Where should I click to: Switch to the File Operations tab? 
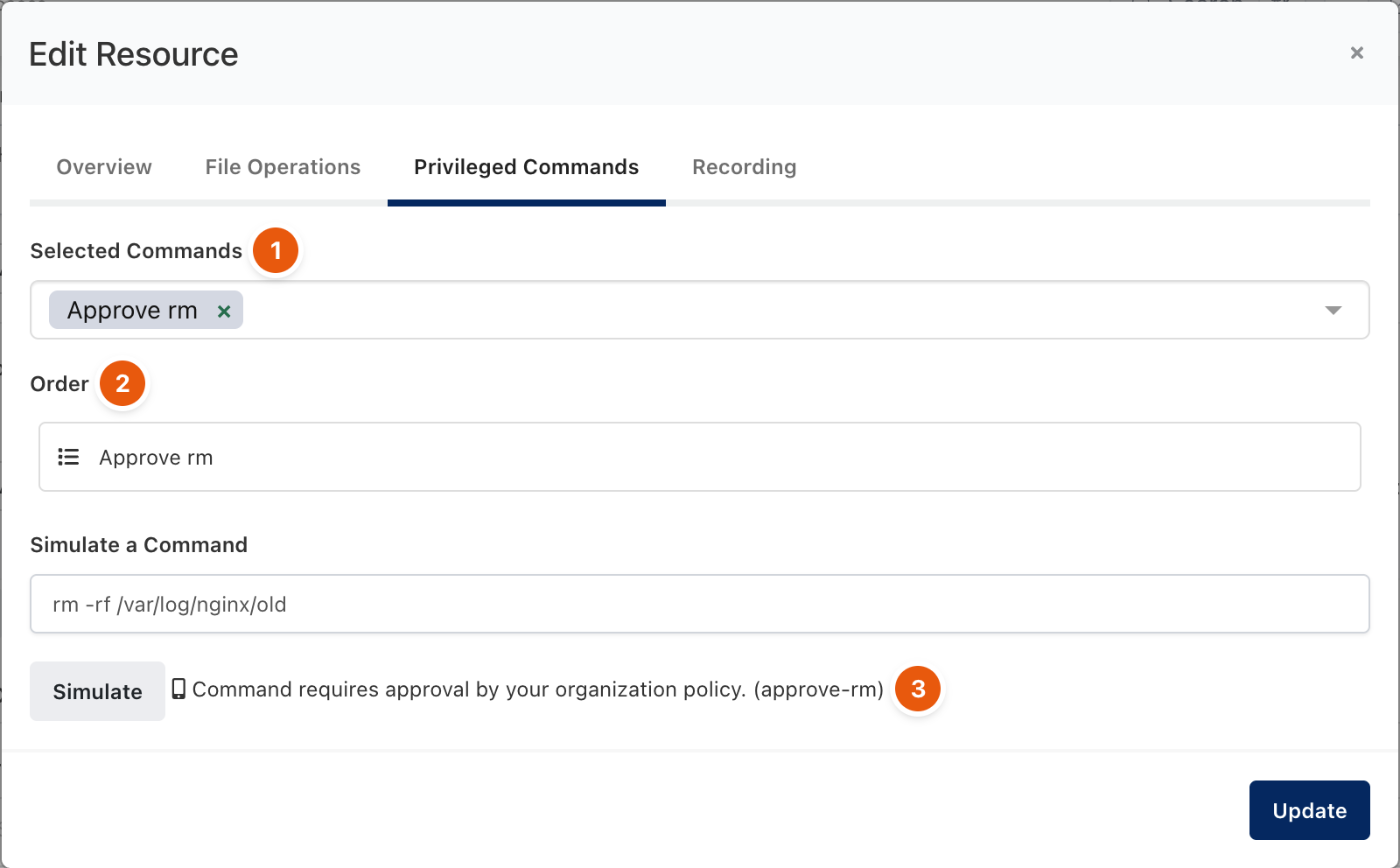(283, 167)
